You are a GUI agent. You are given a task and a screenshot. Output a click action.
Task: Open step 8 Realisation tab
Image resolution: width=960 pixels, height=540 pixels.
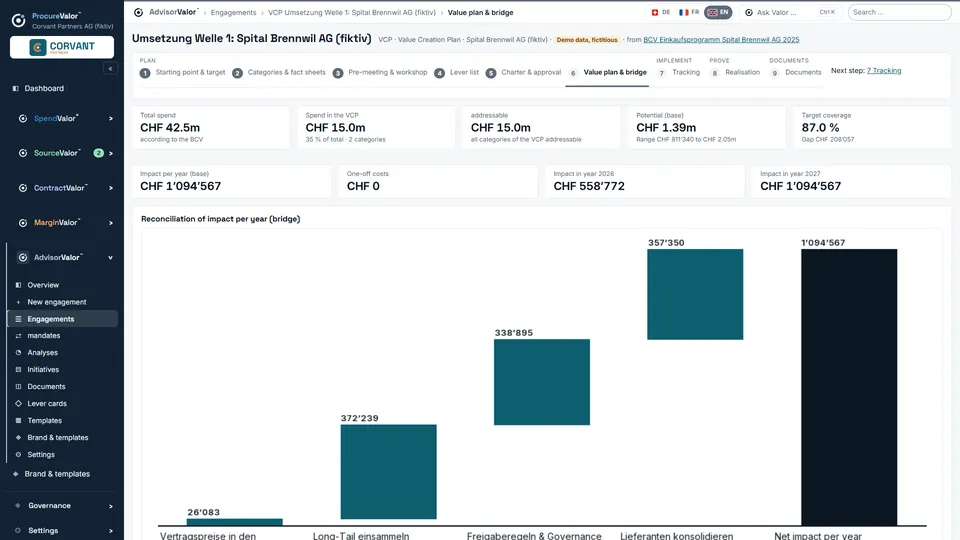[735, 73]
